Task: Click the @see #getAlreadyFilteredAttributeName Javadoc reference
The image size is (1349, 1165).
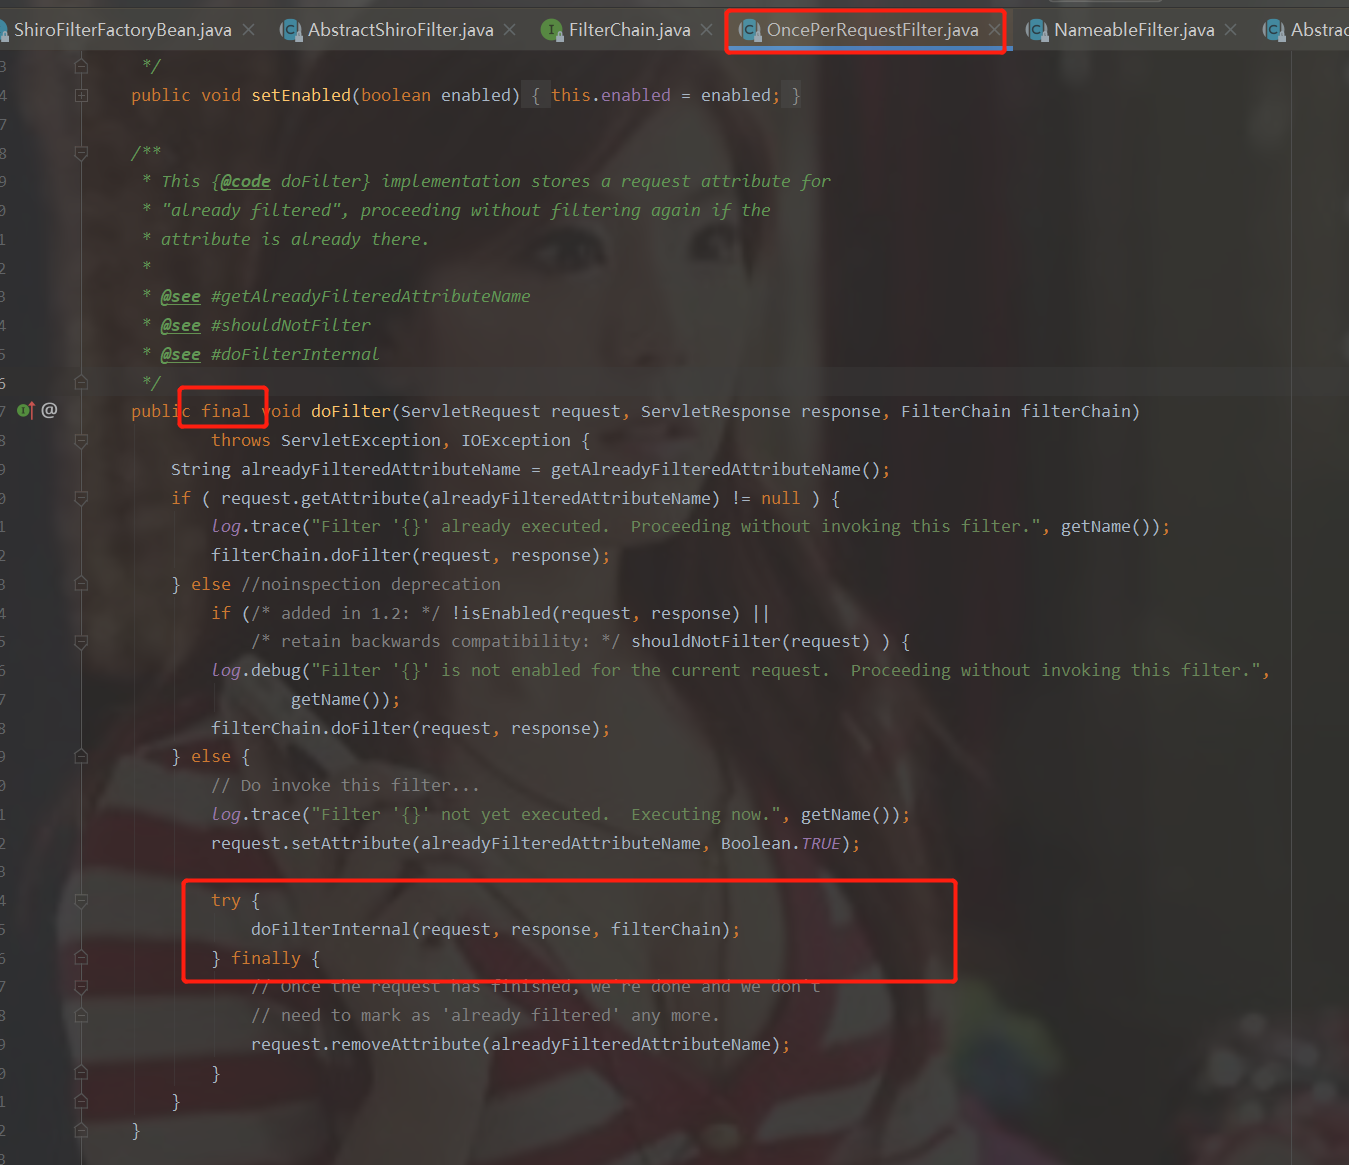Action: tap(345, 296)
